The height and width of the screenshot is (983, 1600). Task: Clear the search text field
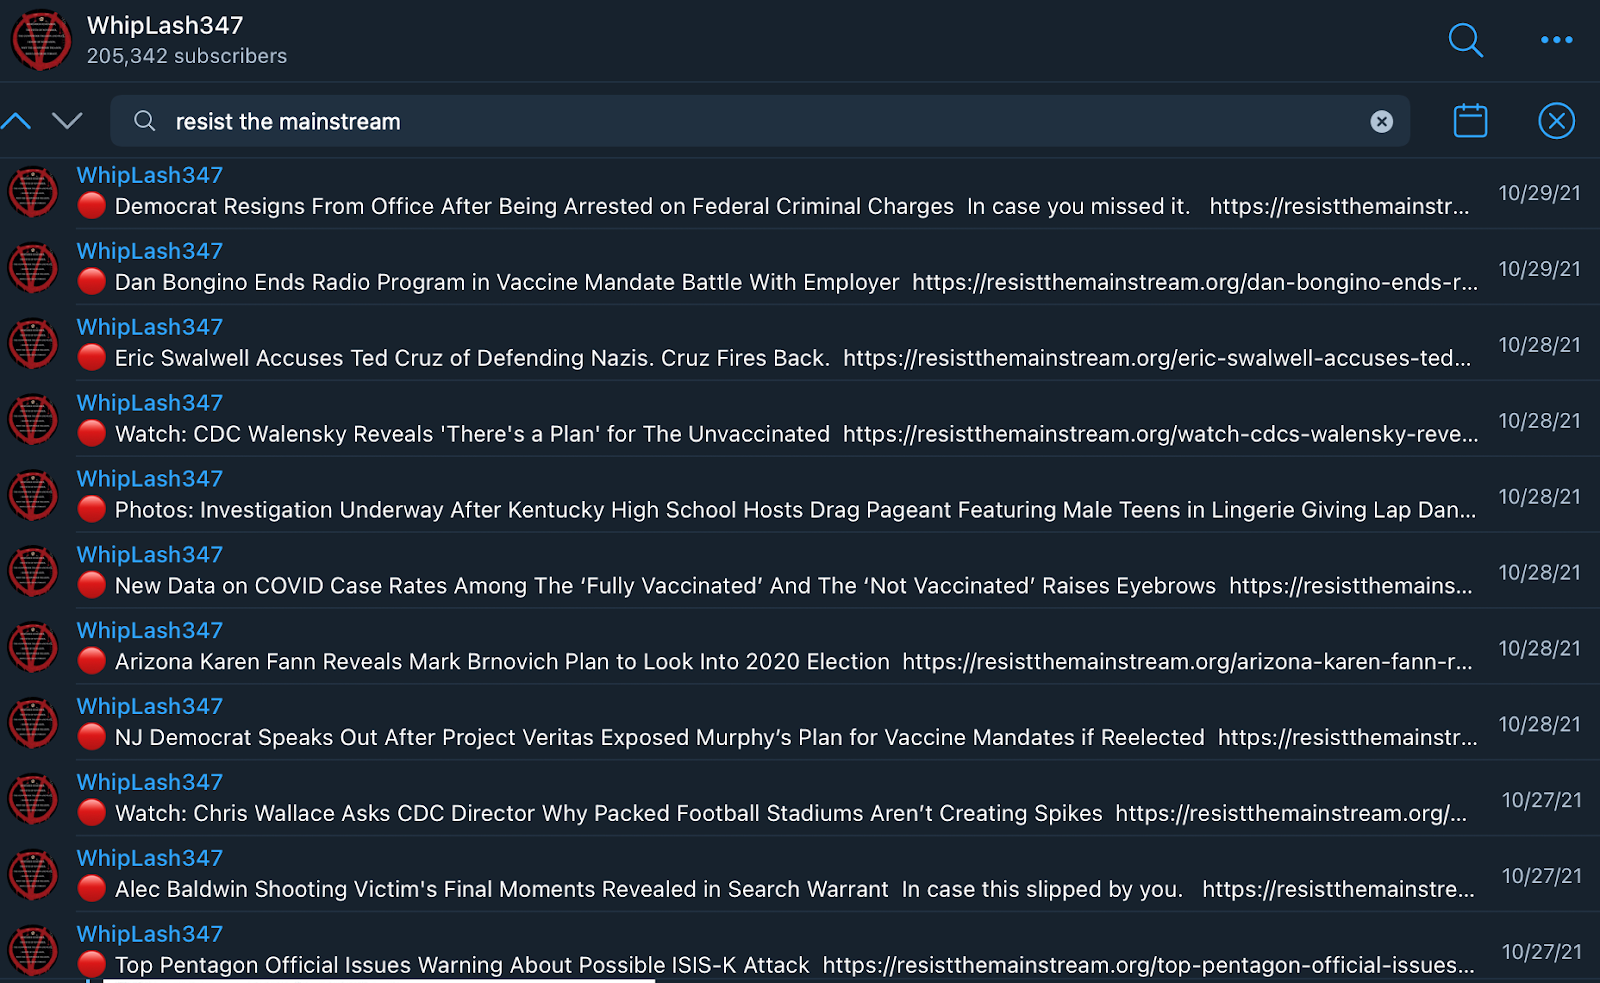[1381, 121]
